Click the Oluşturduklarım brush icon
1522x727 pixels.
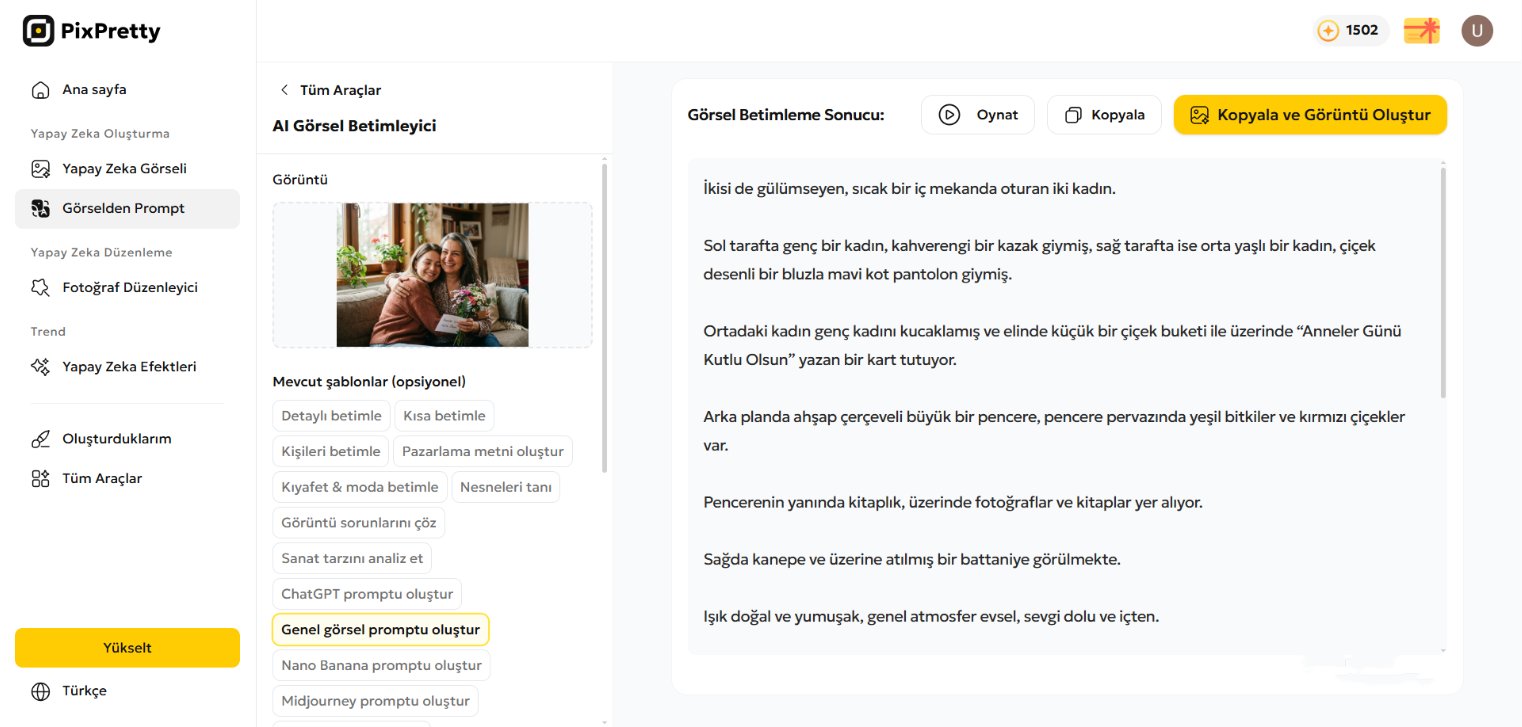point(40,439)
